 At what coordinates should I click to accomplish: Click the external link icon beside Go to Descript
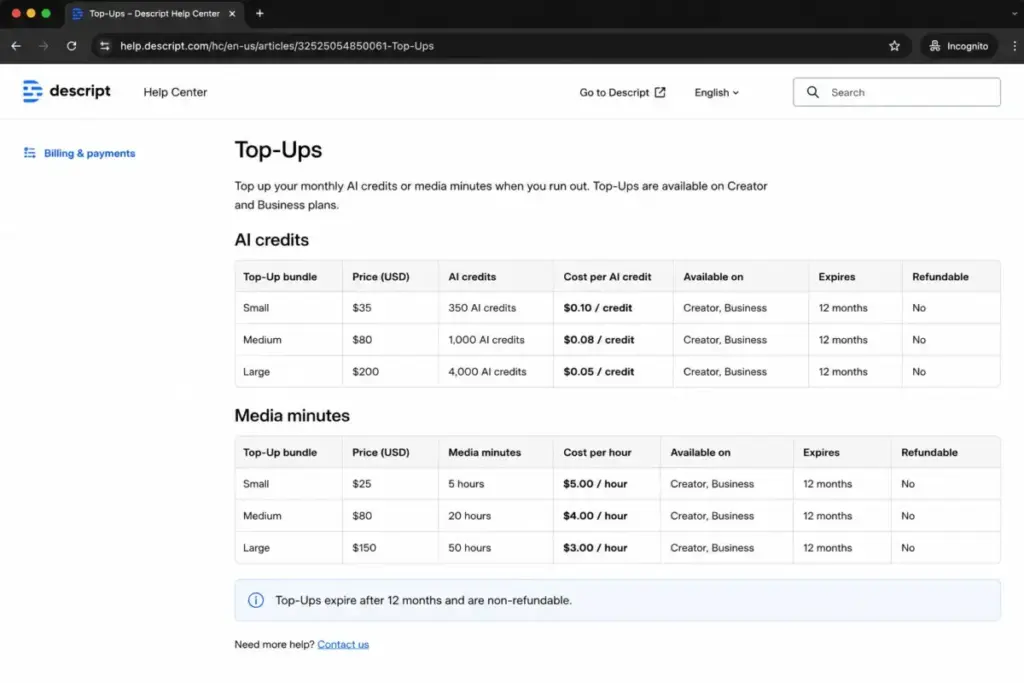pyautogui.click(x=660, y=92)
